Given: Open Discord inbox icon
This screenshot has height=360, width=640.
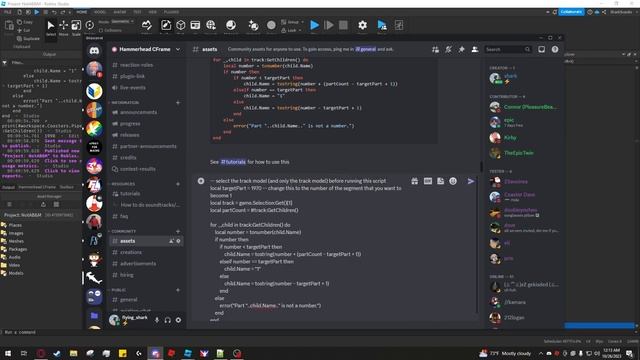Looking at the screenshot, I should pyautogui.click(x=542, y=49).
